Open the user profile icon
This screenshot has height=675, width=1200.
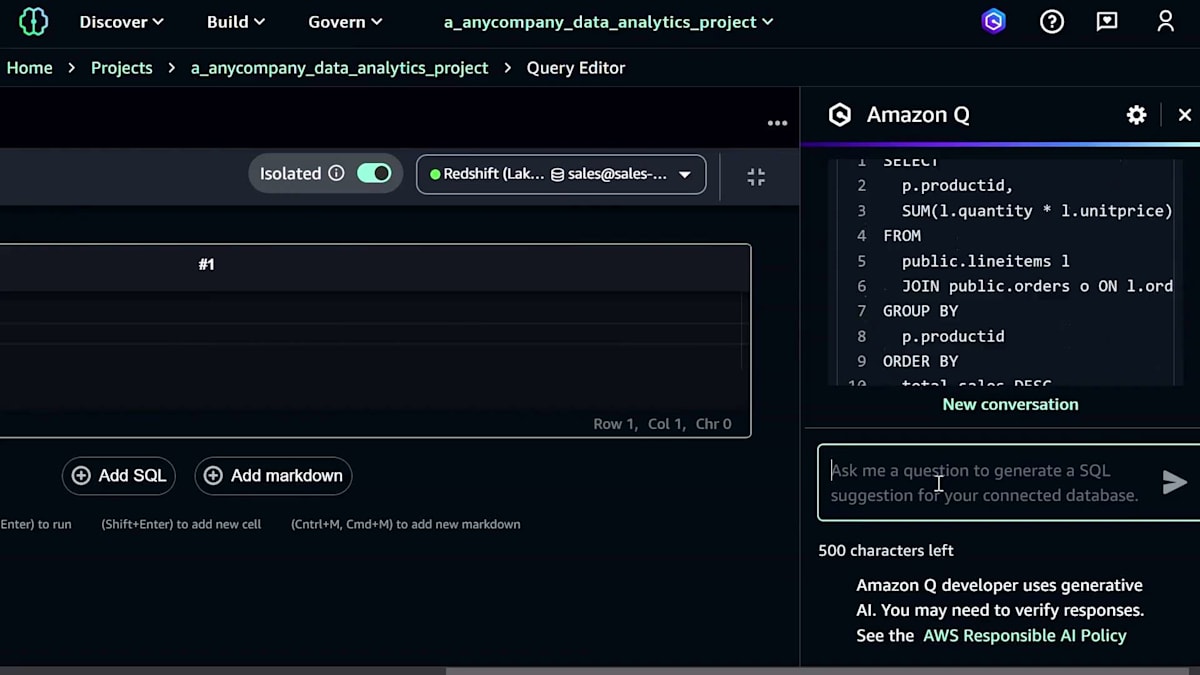(x=1165, y=22)
